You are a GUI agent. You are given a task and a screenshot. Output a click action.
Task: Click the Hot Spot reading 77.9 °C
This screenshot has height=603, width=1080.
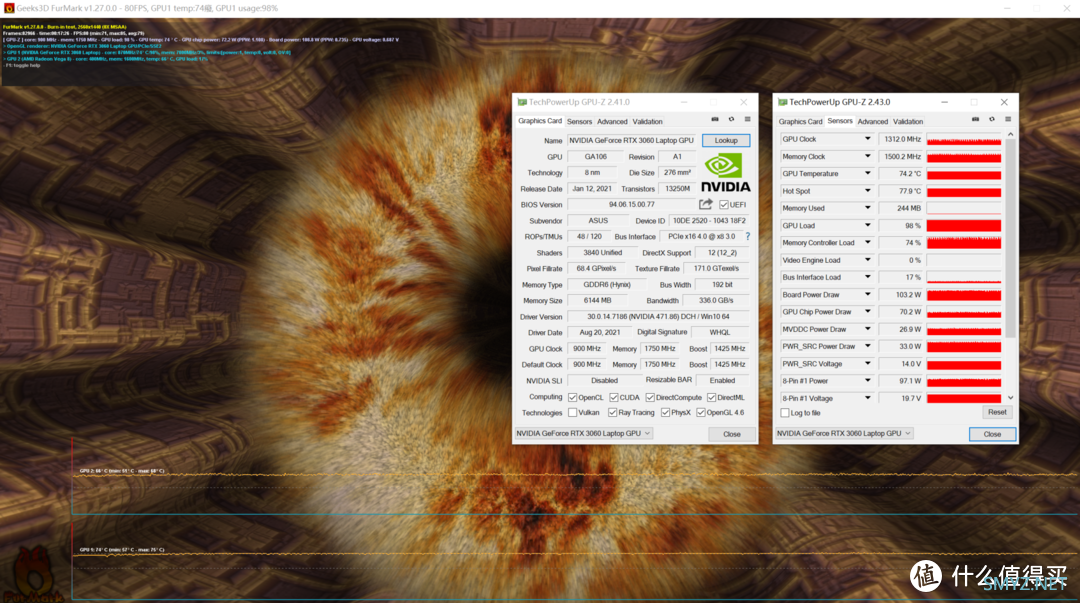pyautogui.click(x=901, y=191)
